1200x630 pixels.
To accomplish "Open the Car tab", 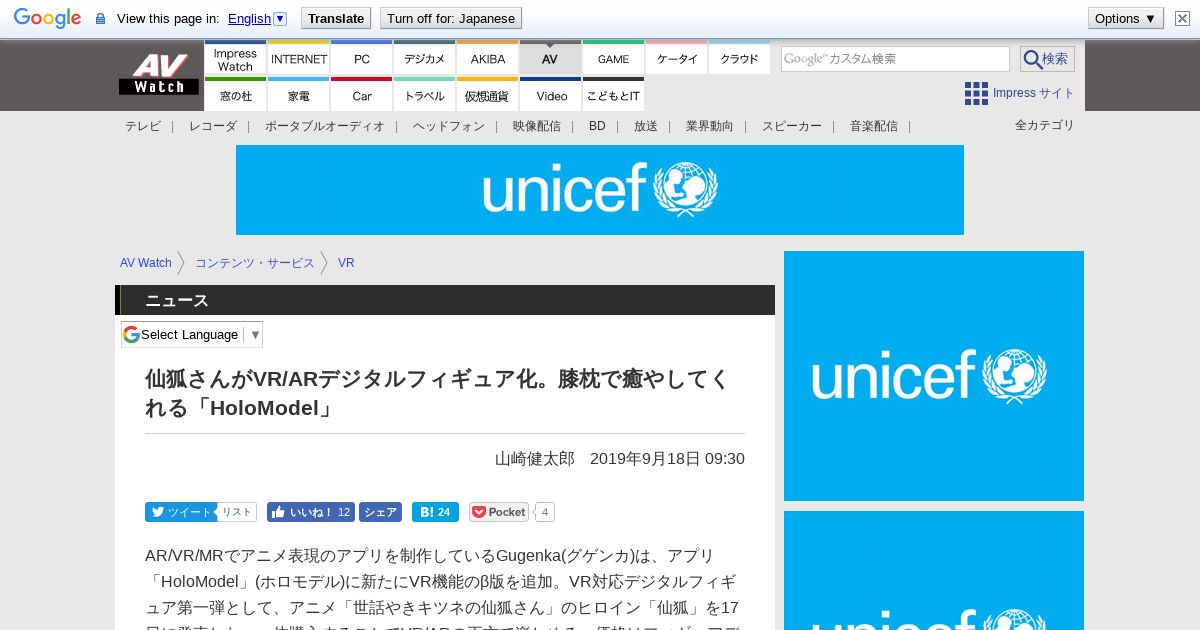I will (x=361, y=95).
